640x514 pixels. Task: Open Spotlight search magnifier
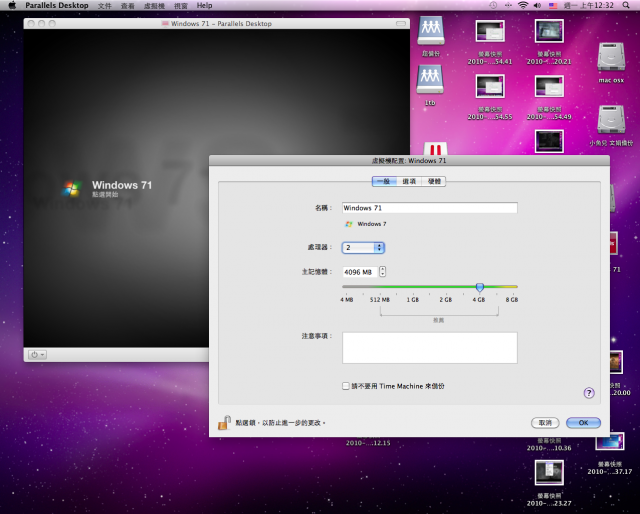[626, 5]
